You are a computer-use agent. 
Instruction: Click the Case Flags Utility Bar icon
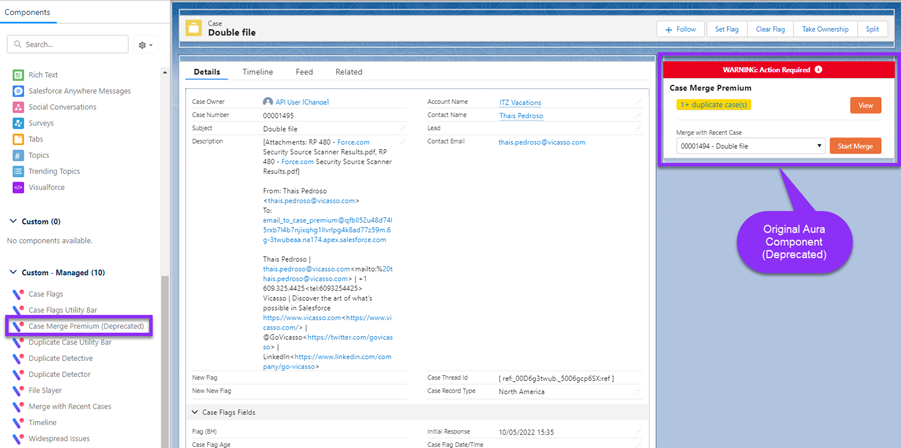coord(18,310)
